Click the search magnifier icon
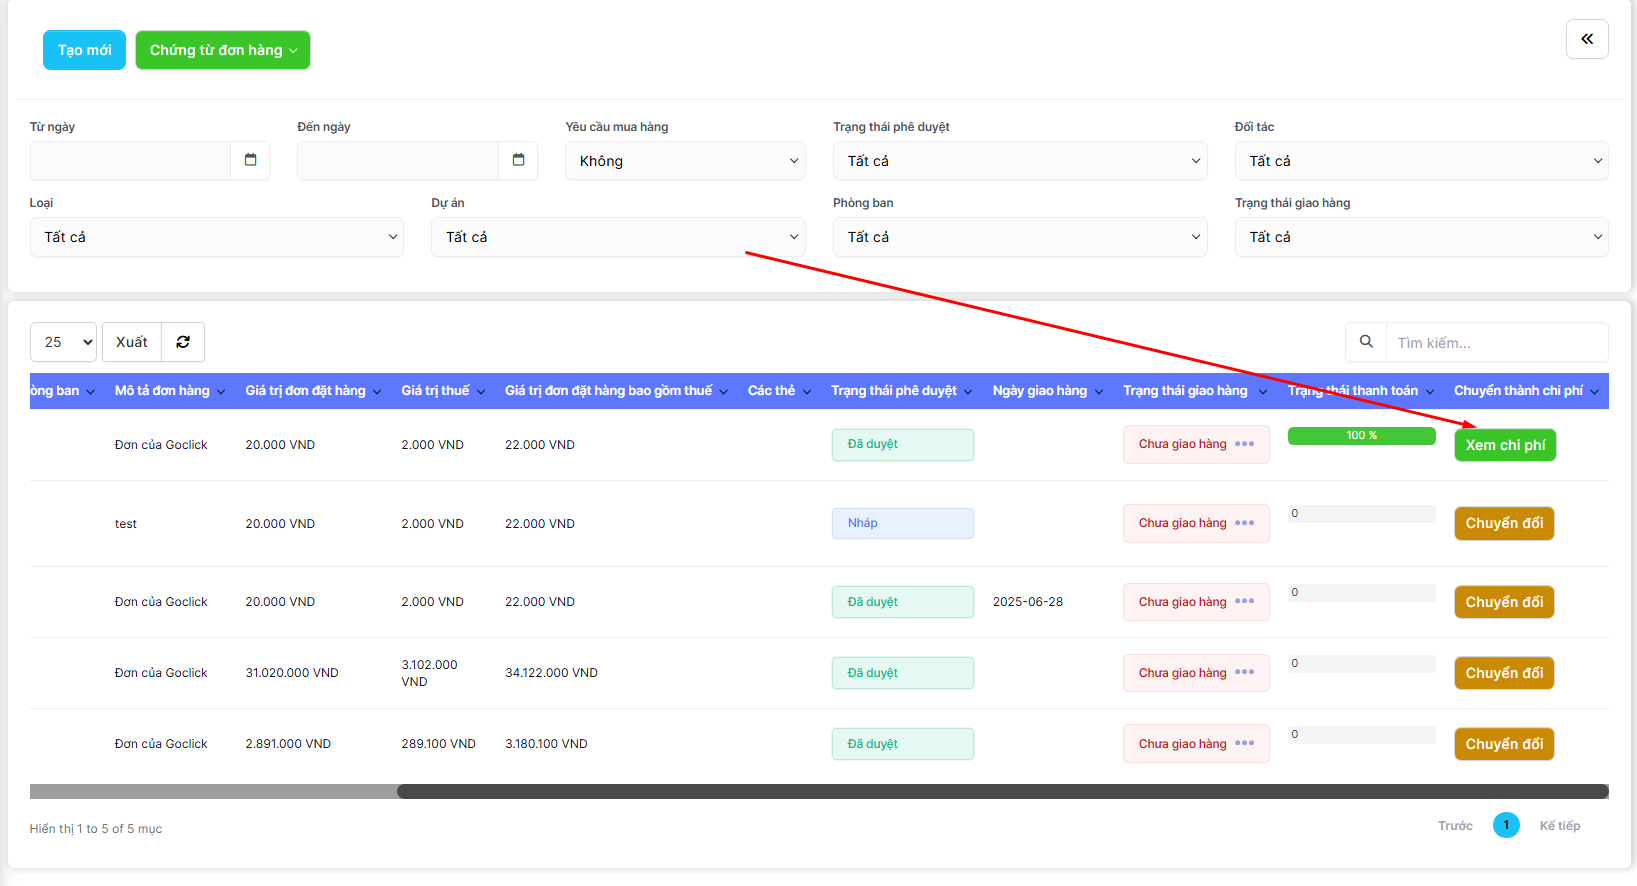 pyautogui.click(x=1366, y=342)
